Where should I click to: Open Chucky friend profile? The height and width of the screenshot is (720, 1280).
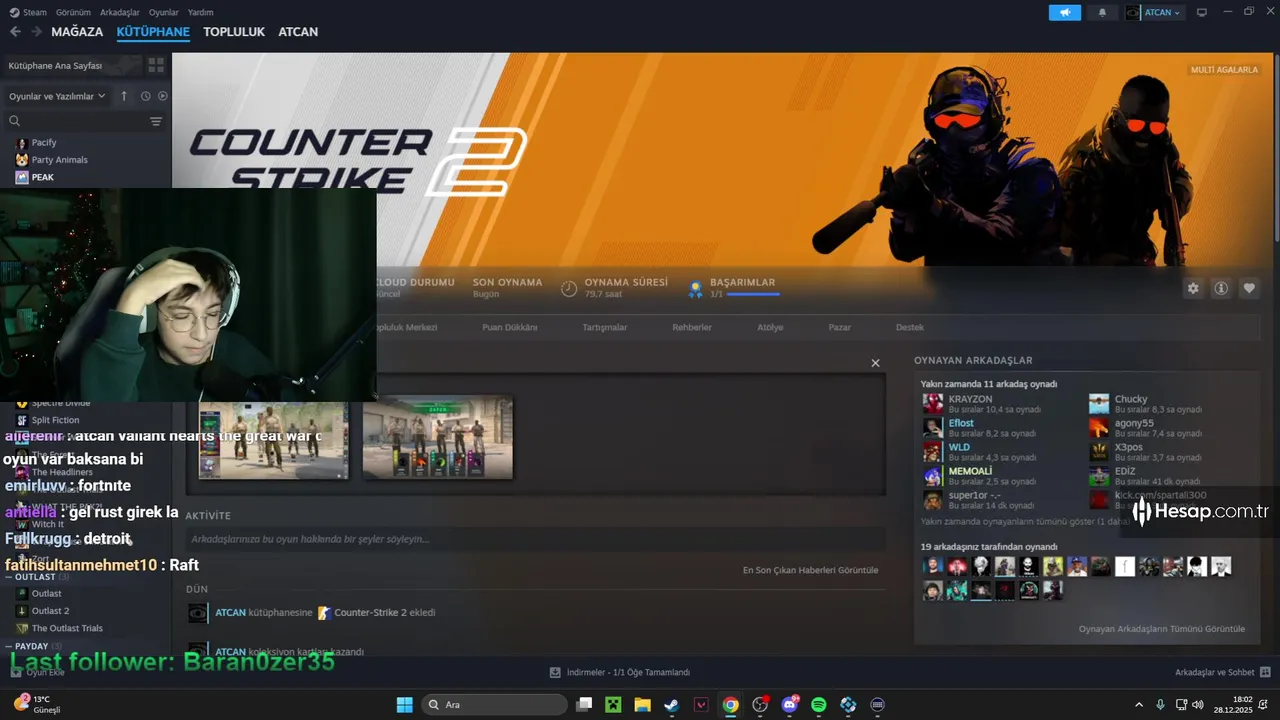pos(1145,403)
